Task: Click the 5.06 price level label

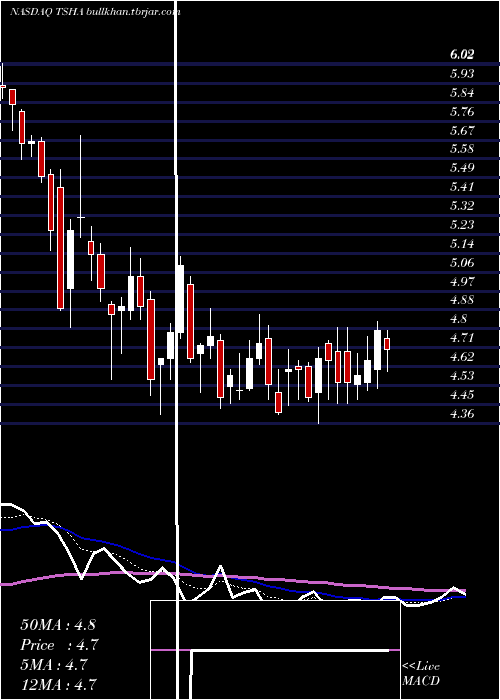Action: click(x=462, y=262)
